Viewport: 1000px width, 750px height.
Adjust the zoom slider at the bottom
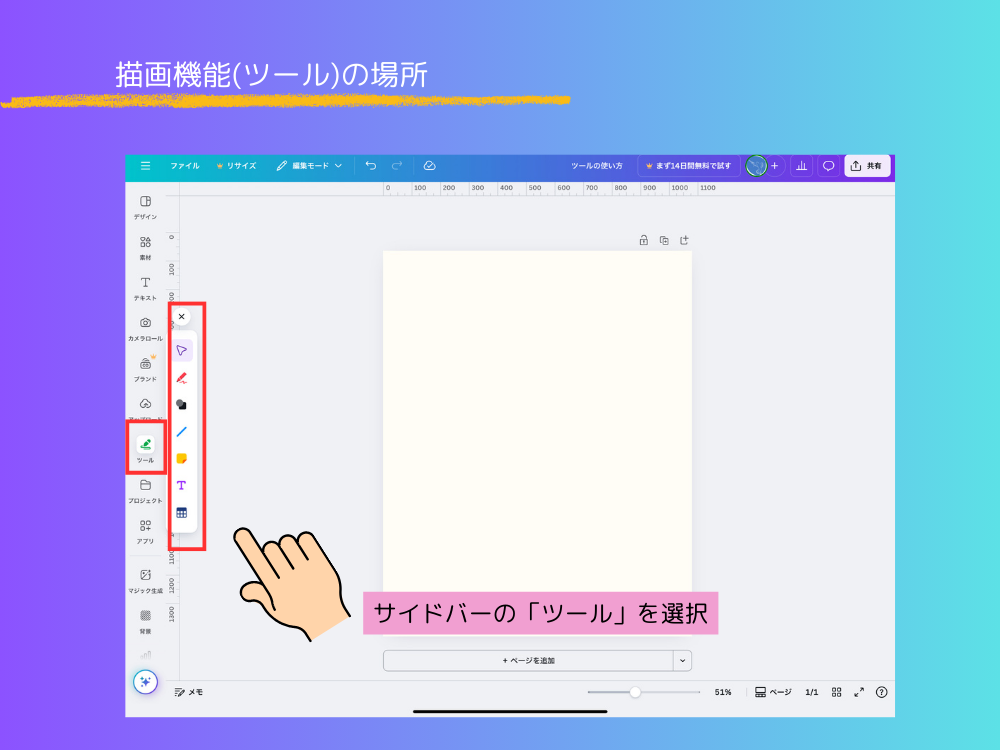coord(637,691)
